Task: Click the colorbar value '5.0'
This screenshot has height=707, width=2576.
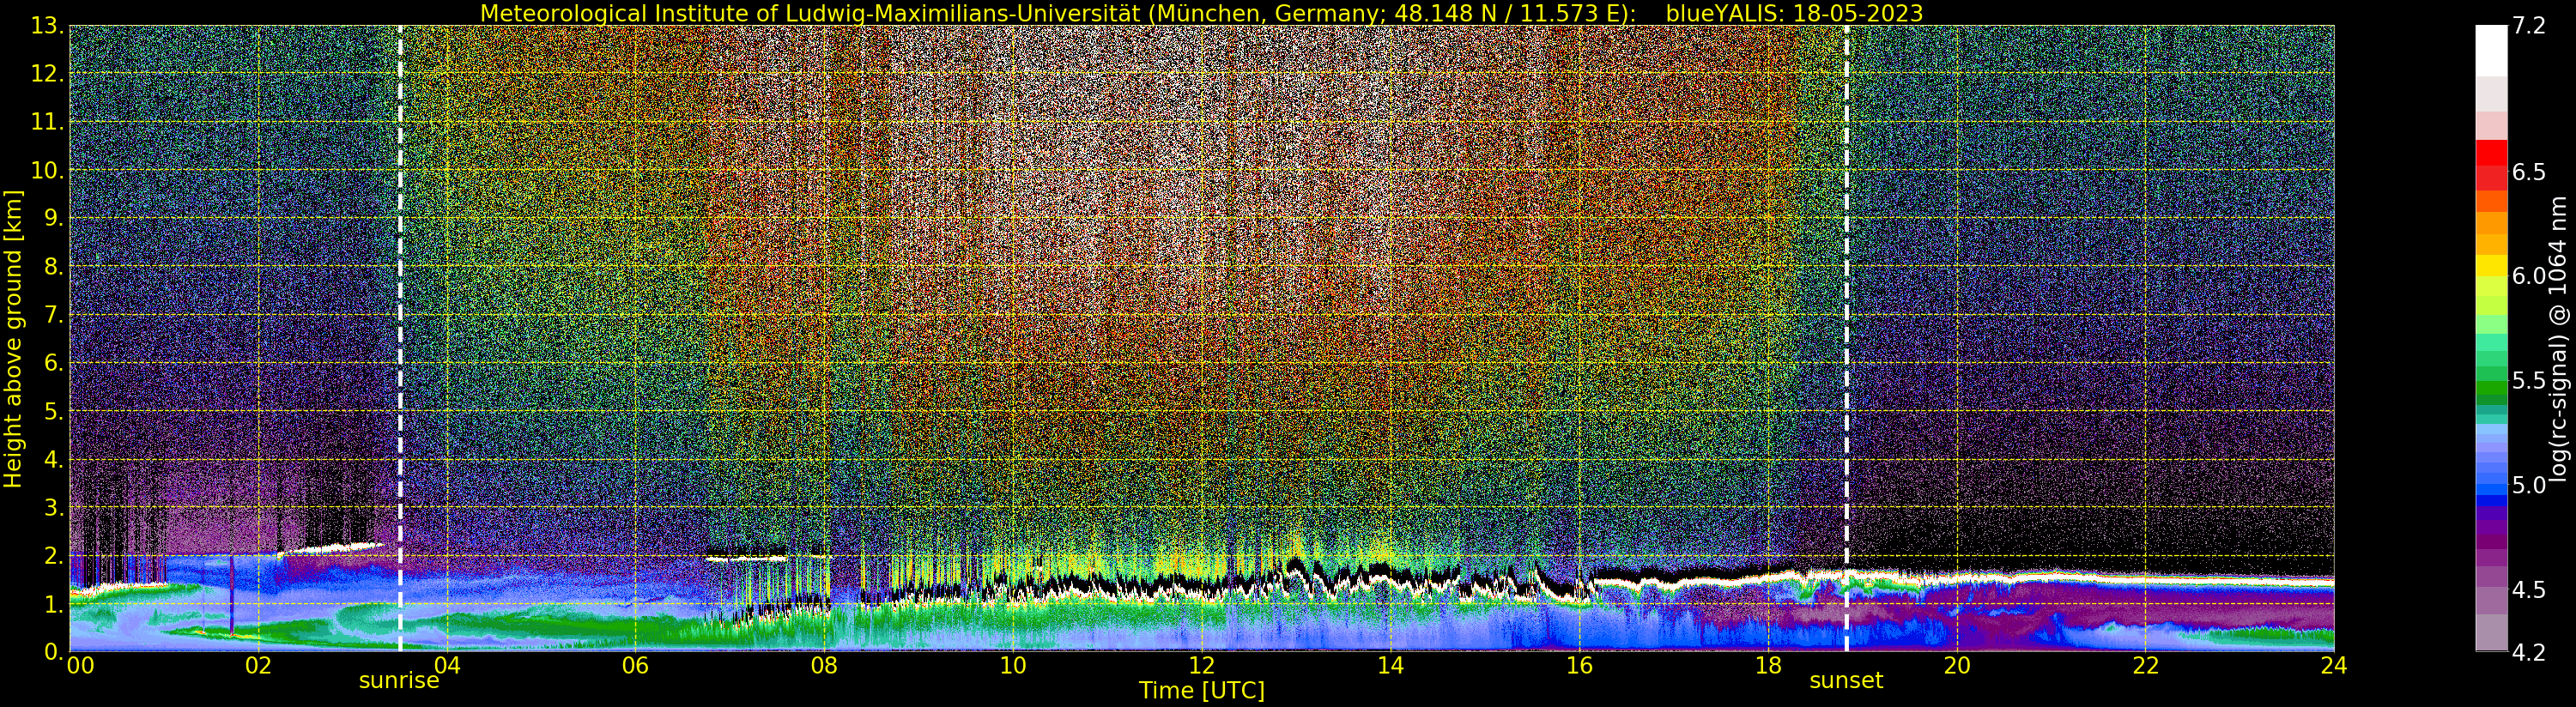Action: pyautogui.click(x=2529, y=485)
